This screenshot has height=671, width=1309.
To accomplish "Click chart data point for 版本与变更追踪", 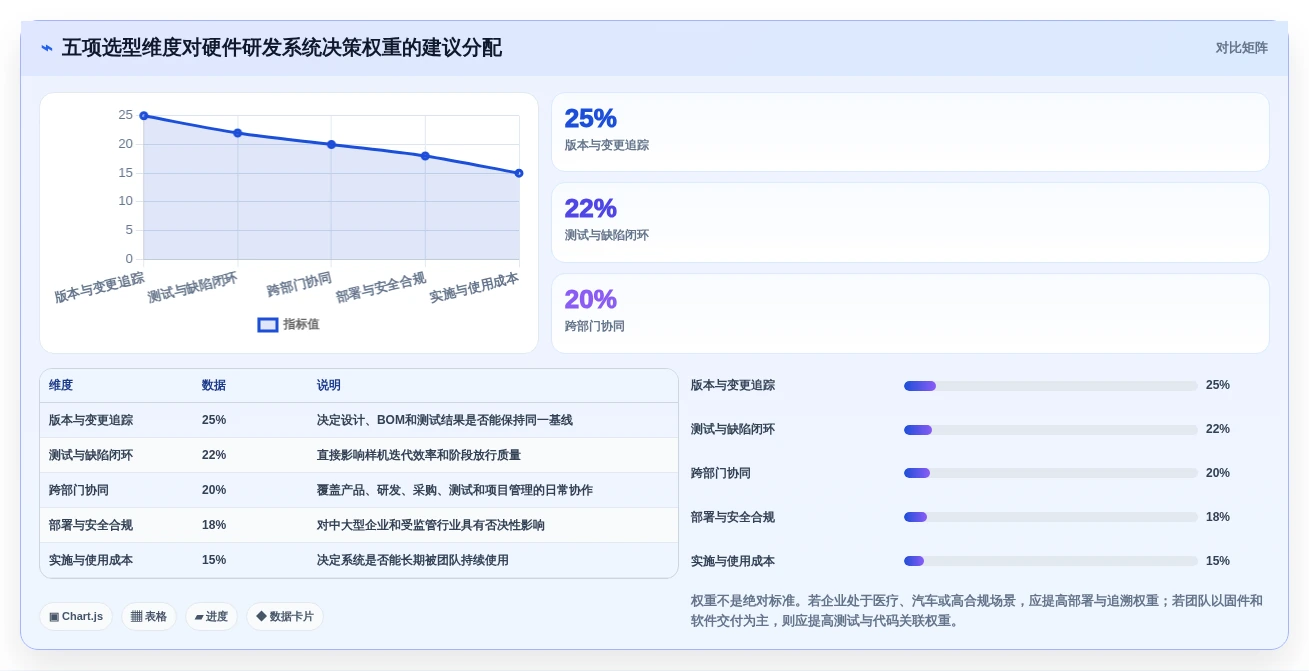I will point(144,116).
